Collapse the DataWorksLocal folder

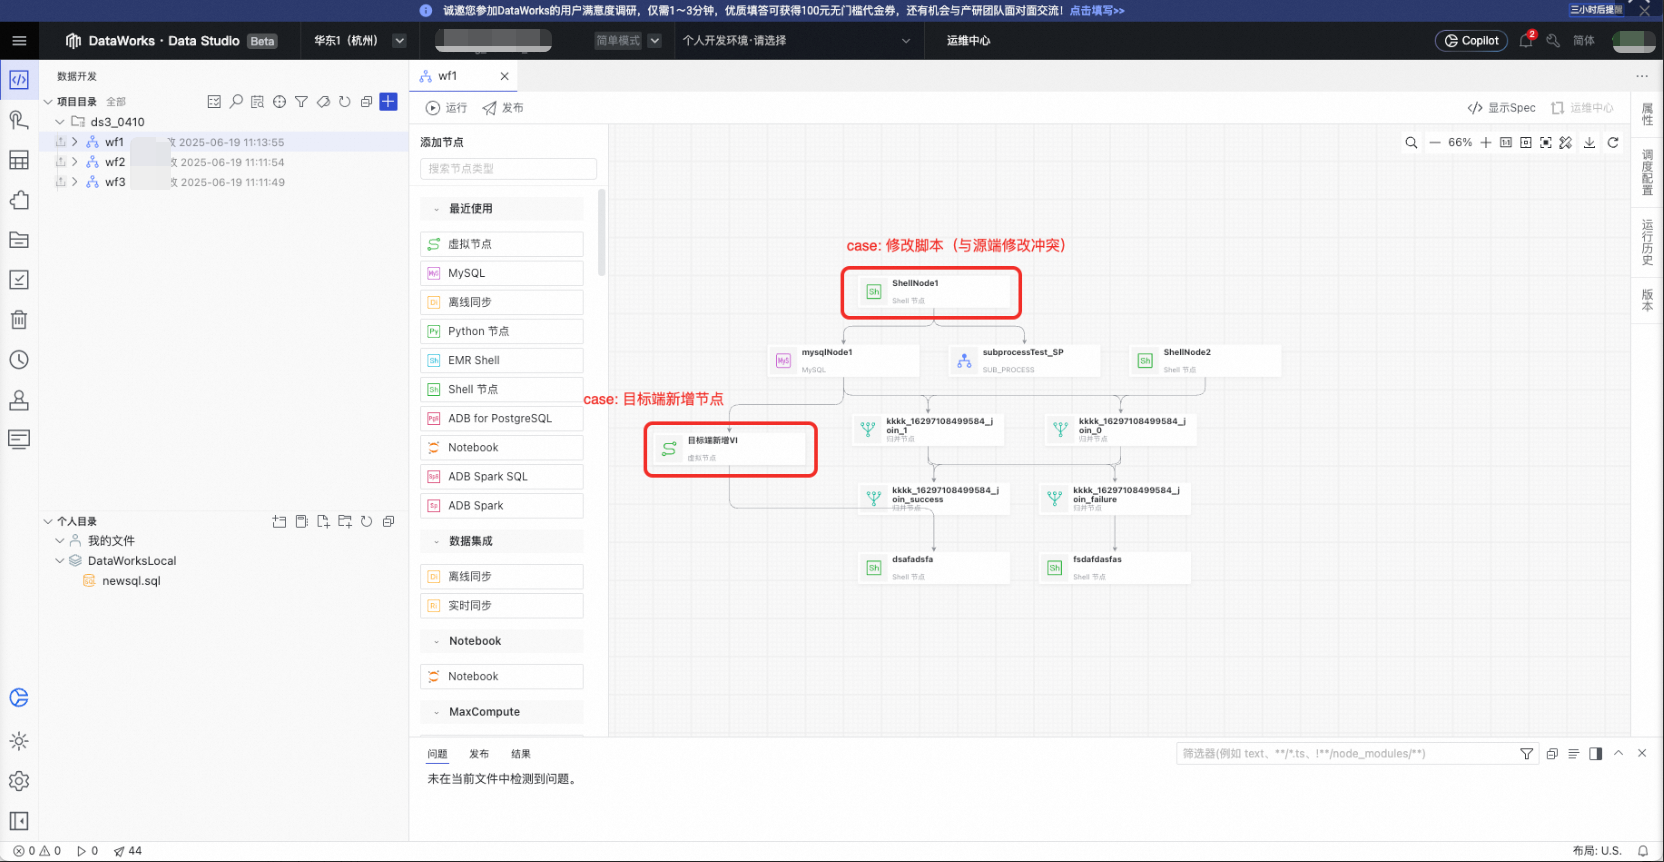tap(60, 561)
